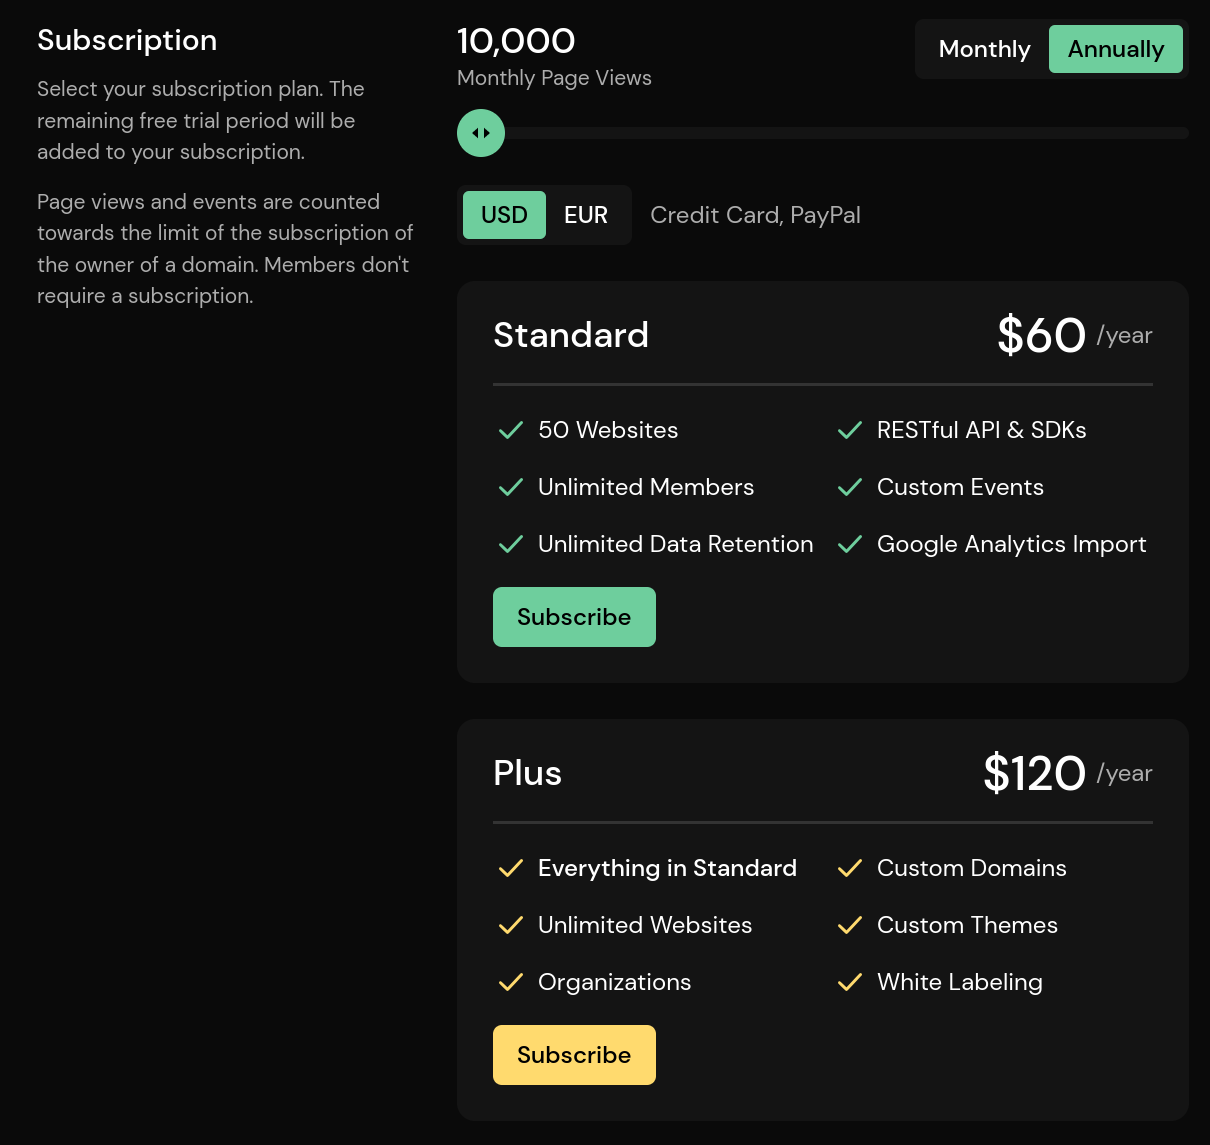Screen dimensions: 1210x1145
Task: Click the Standard plan header
Action: tap(571, 335)
